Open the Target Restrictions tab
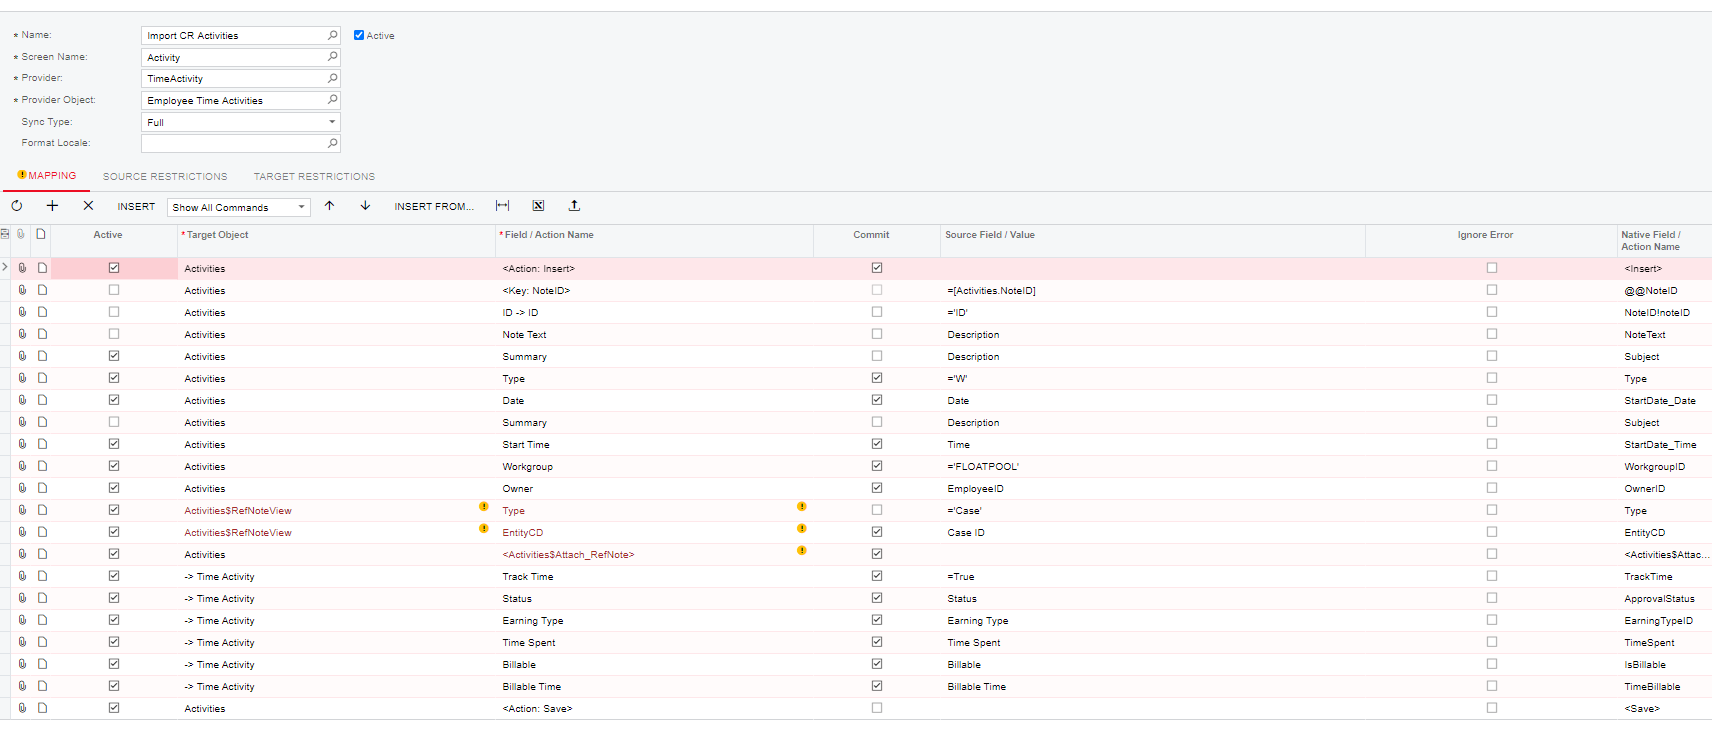Image resolution: width=1712 pixels, height=740 pixels. point(314,177)
